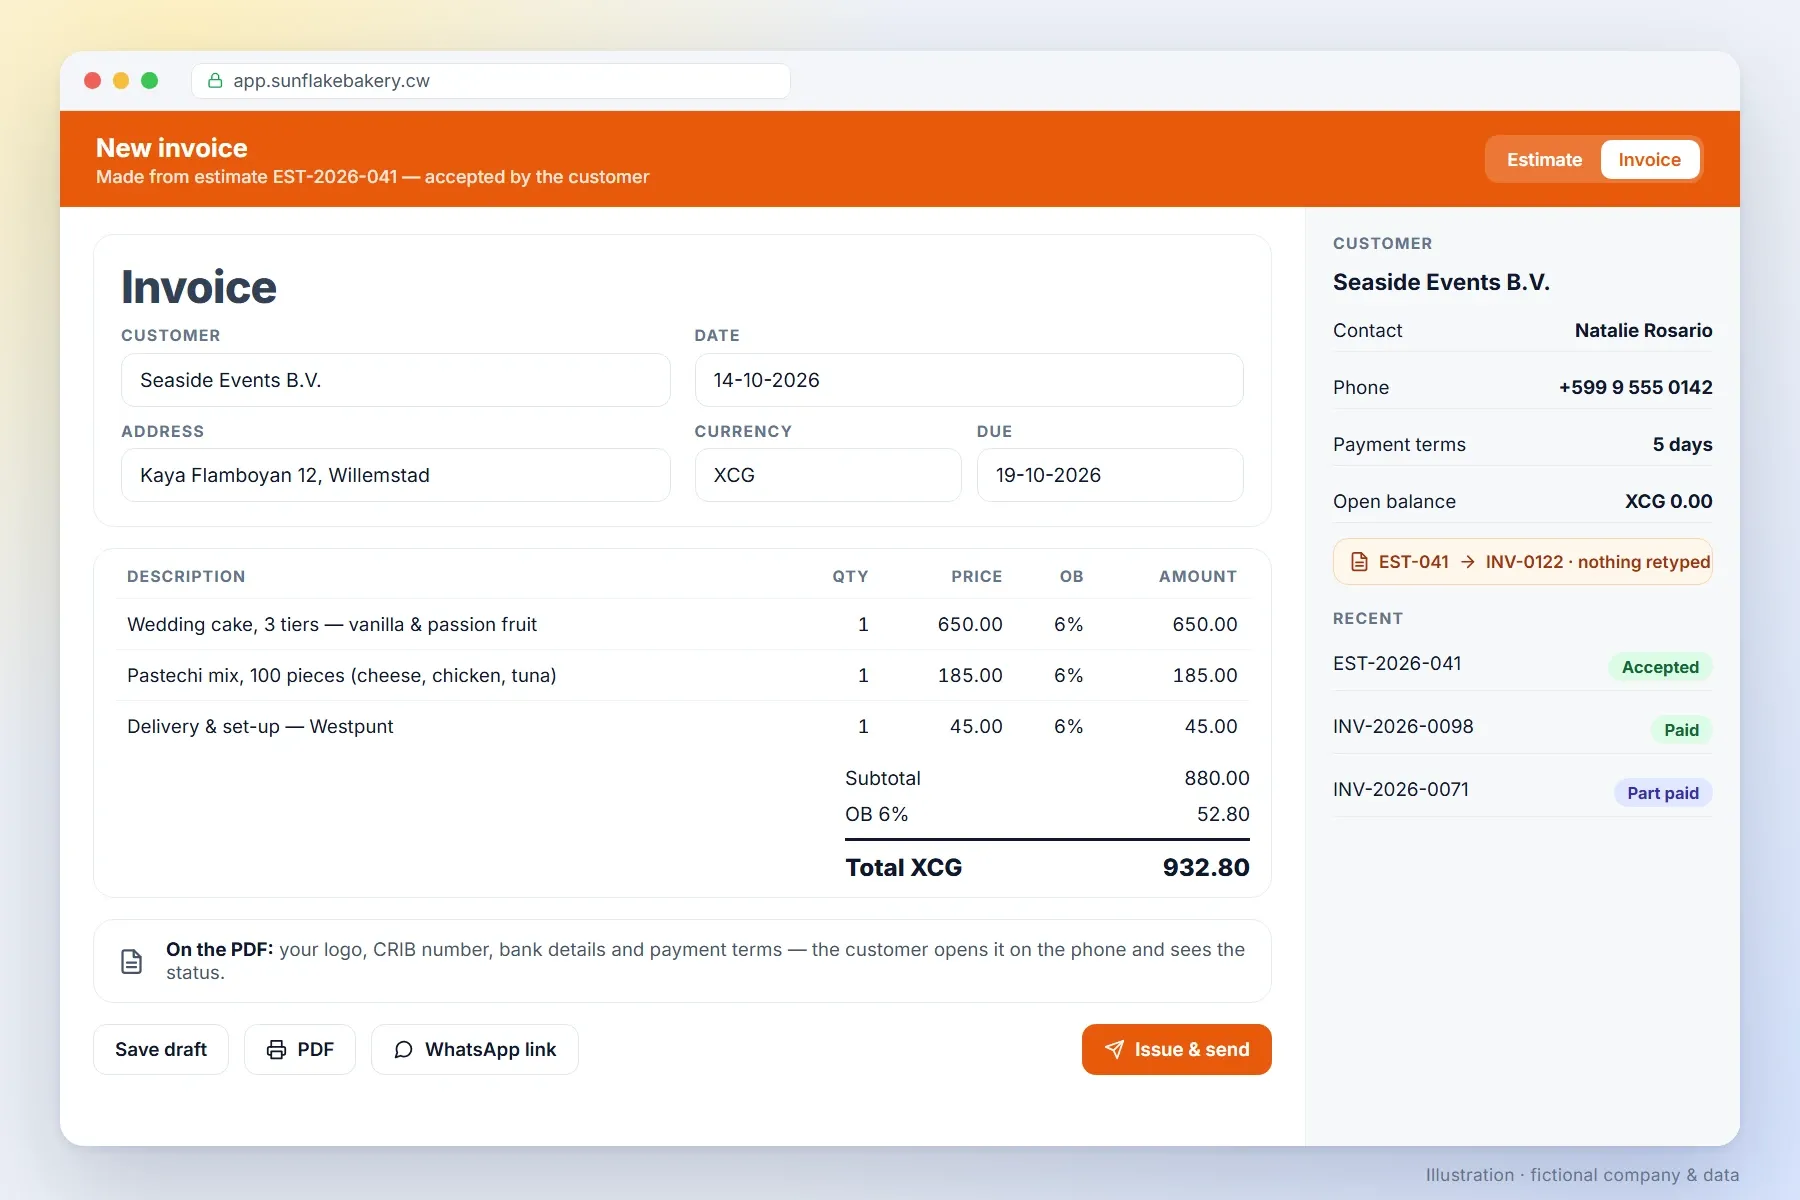Viewport: 1800px width, 1200px height.
Task: Click the lock icon in the address bar
Action: 215,81
